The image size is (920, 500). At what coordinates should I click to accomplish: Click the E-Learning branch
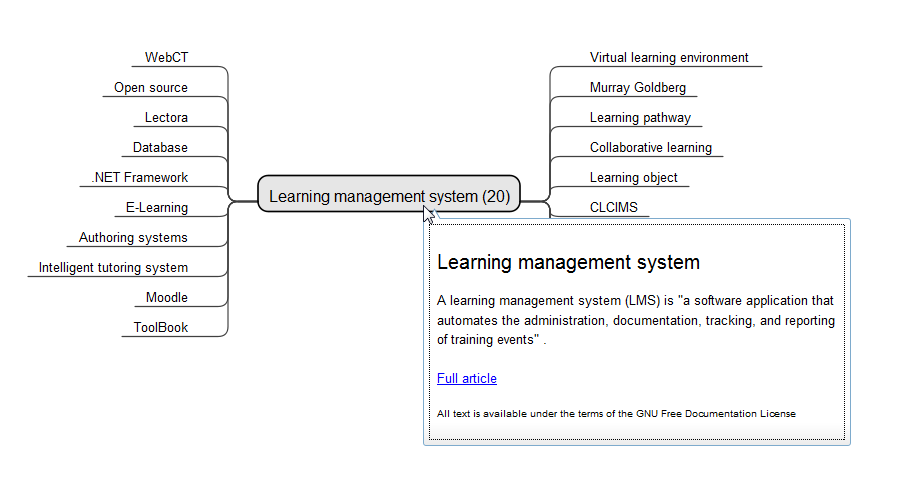click(157, 207)
